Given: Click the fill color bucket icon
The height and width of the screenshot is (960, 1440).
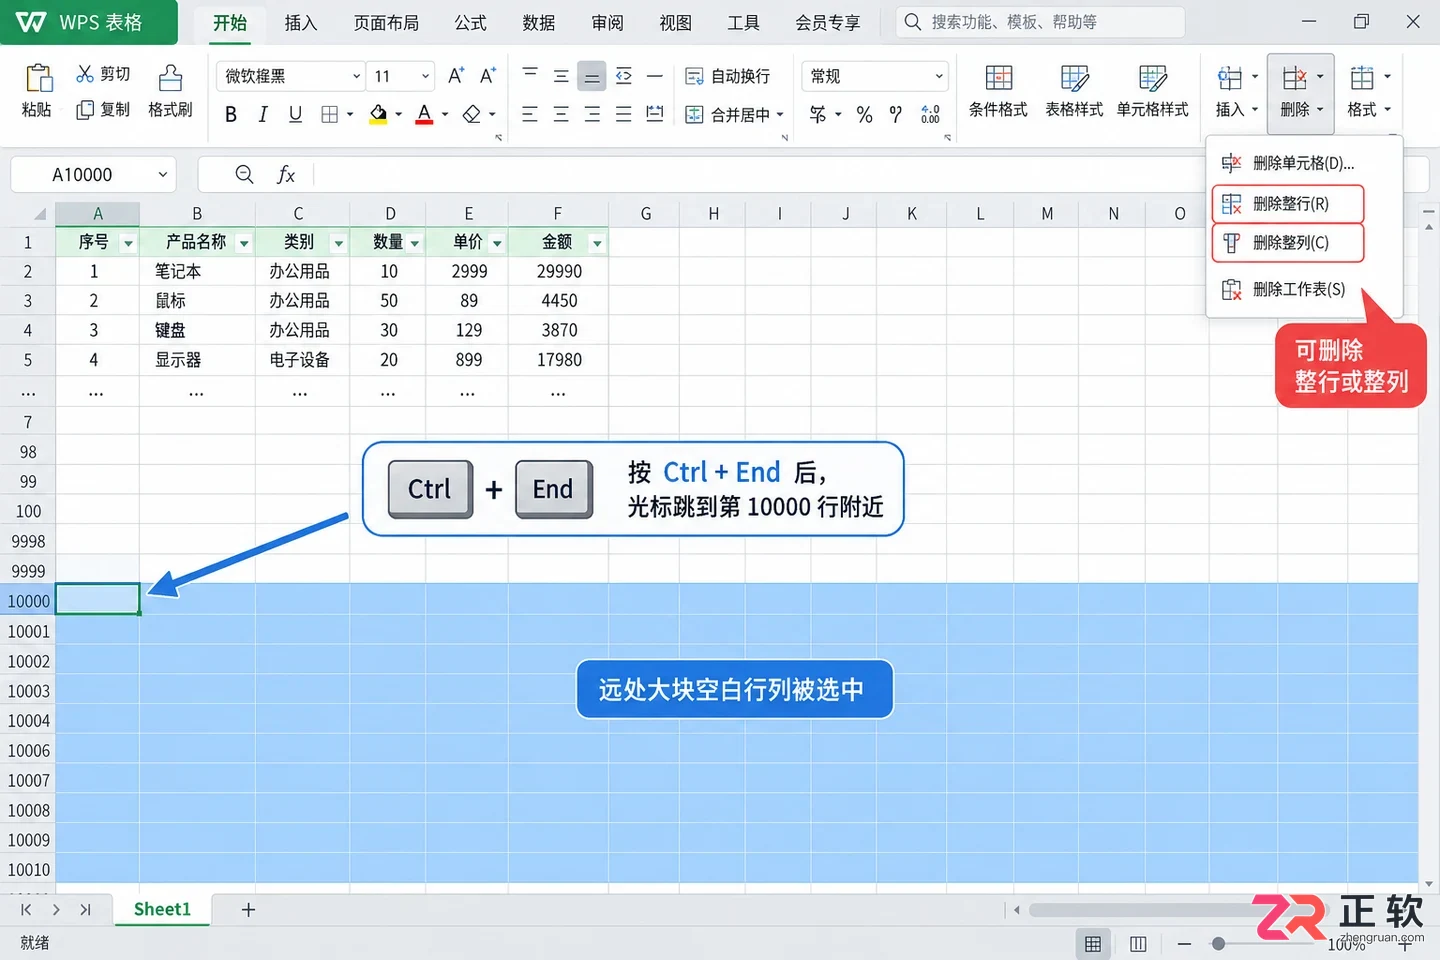Looking at the screenshot, I should pos(378,114).
